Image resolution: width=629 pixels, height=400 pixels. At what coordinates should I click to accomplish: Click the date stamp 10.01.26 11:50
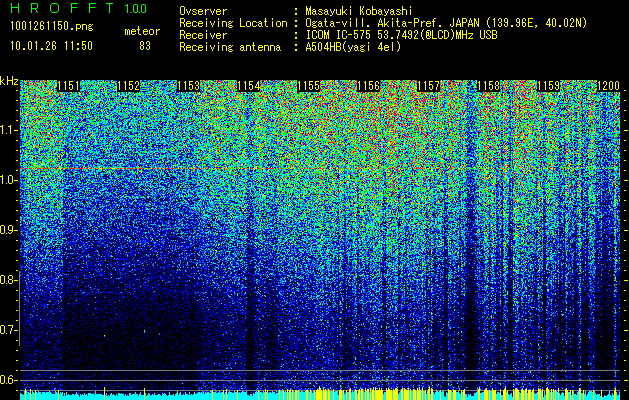(51, 46)
